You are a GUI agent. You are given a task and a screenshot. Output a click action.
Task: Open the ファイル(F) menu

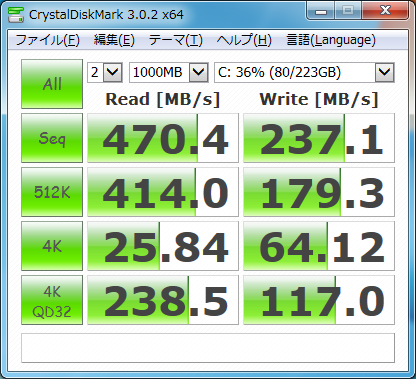point(47,40)
